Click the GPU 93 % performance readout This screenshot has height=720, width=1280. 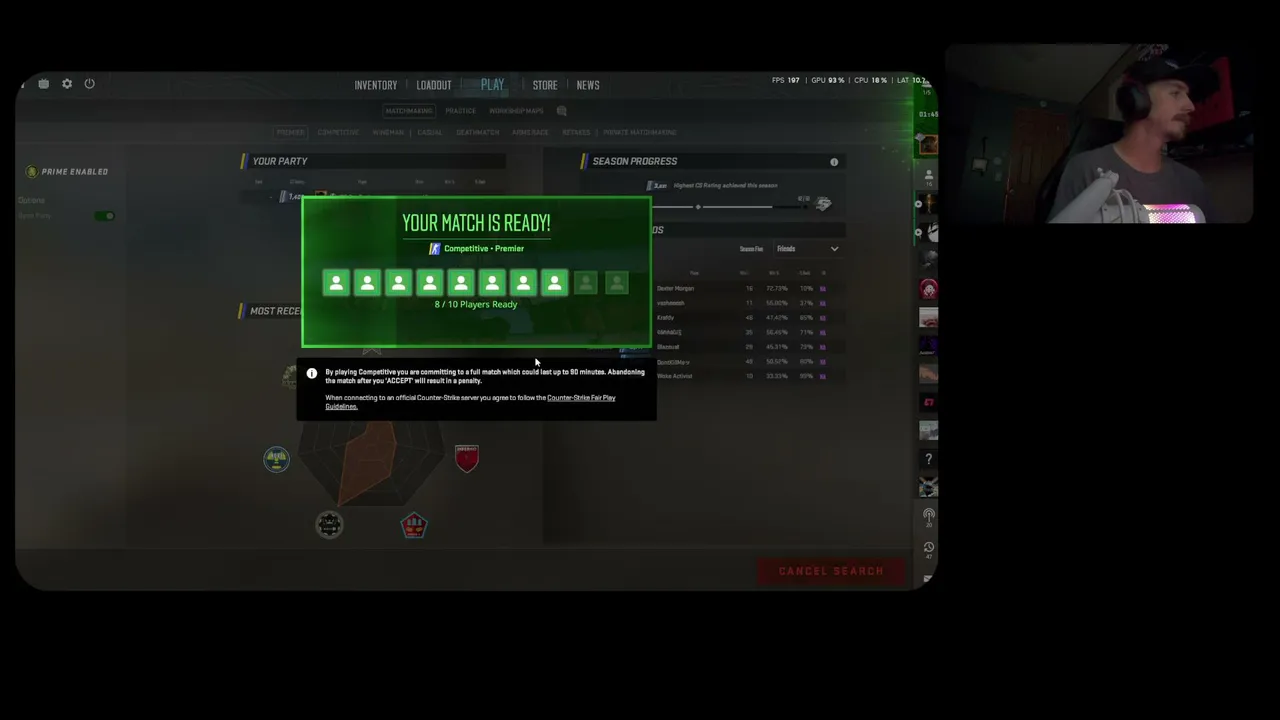tap(828, 81)
